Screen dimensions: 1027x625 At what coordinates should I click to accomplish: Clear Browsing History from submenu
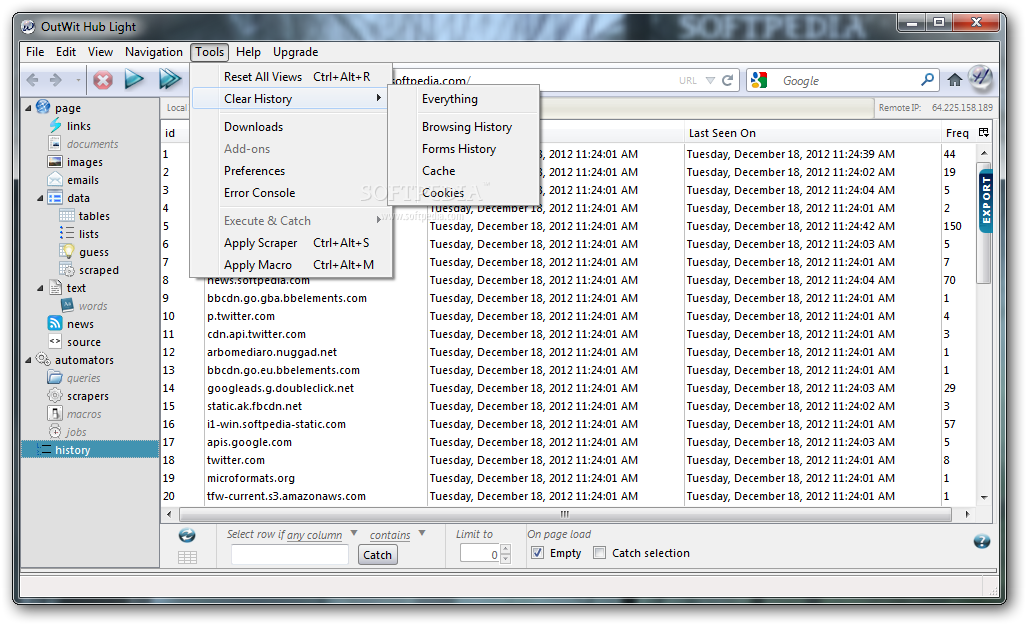point(463,127)
